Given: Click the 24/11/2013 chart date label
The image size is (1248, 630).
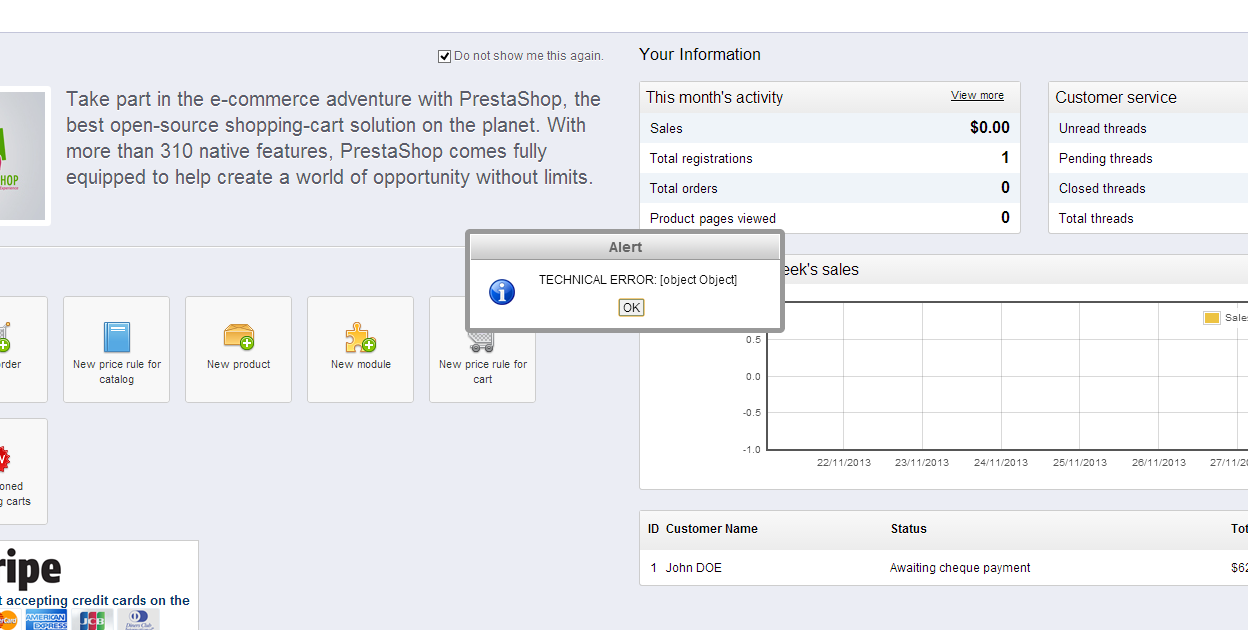Looking at the screenshot, I should (1001, 462).
